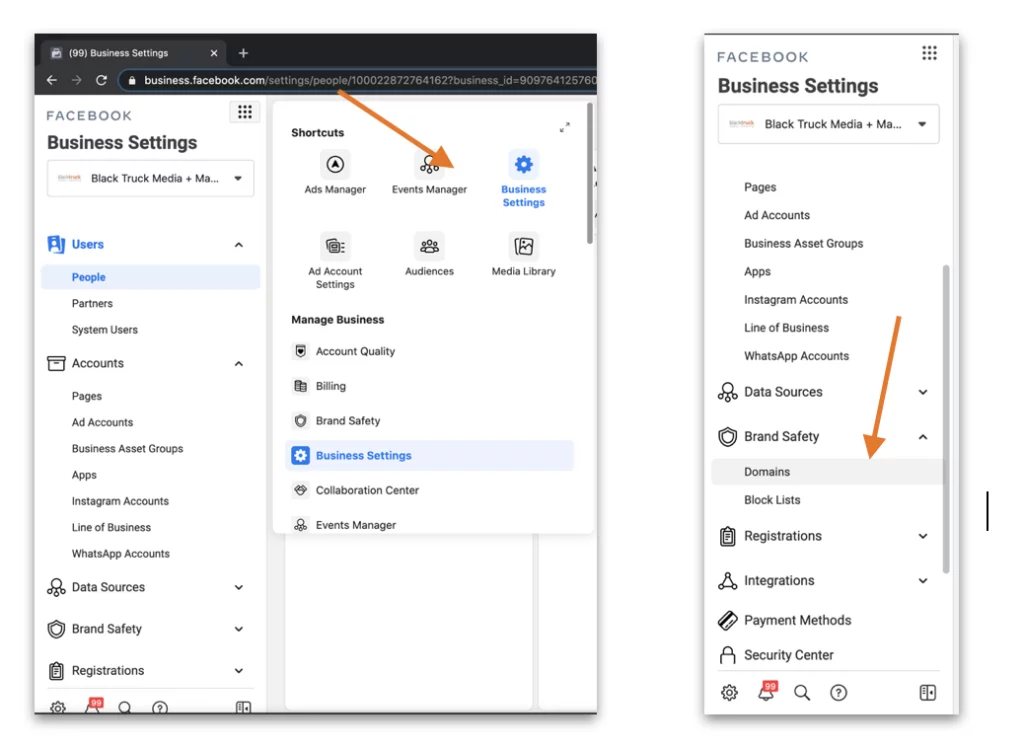This screenshot has width=1024, height=748.
Task: Select Pages in right panel
Action: tap(760, 187)
